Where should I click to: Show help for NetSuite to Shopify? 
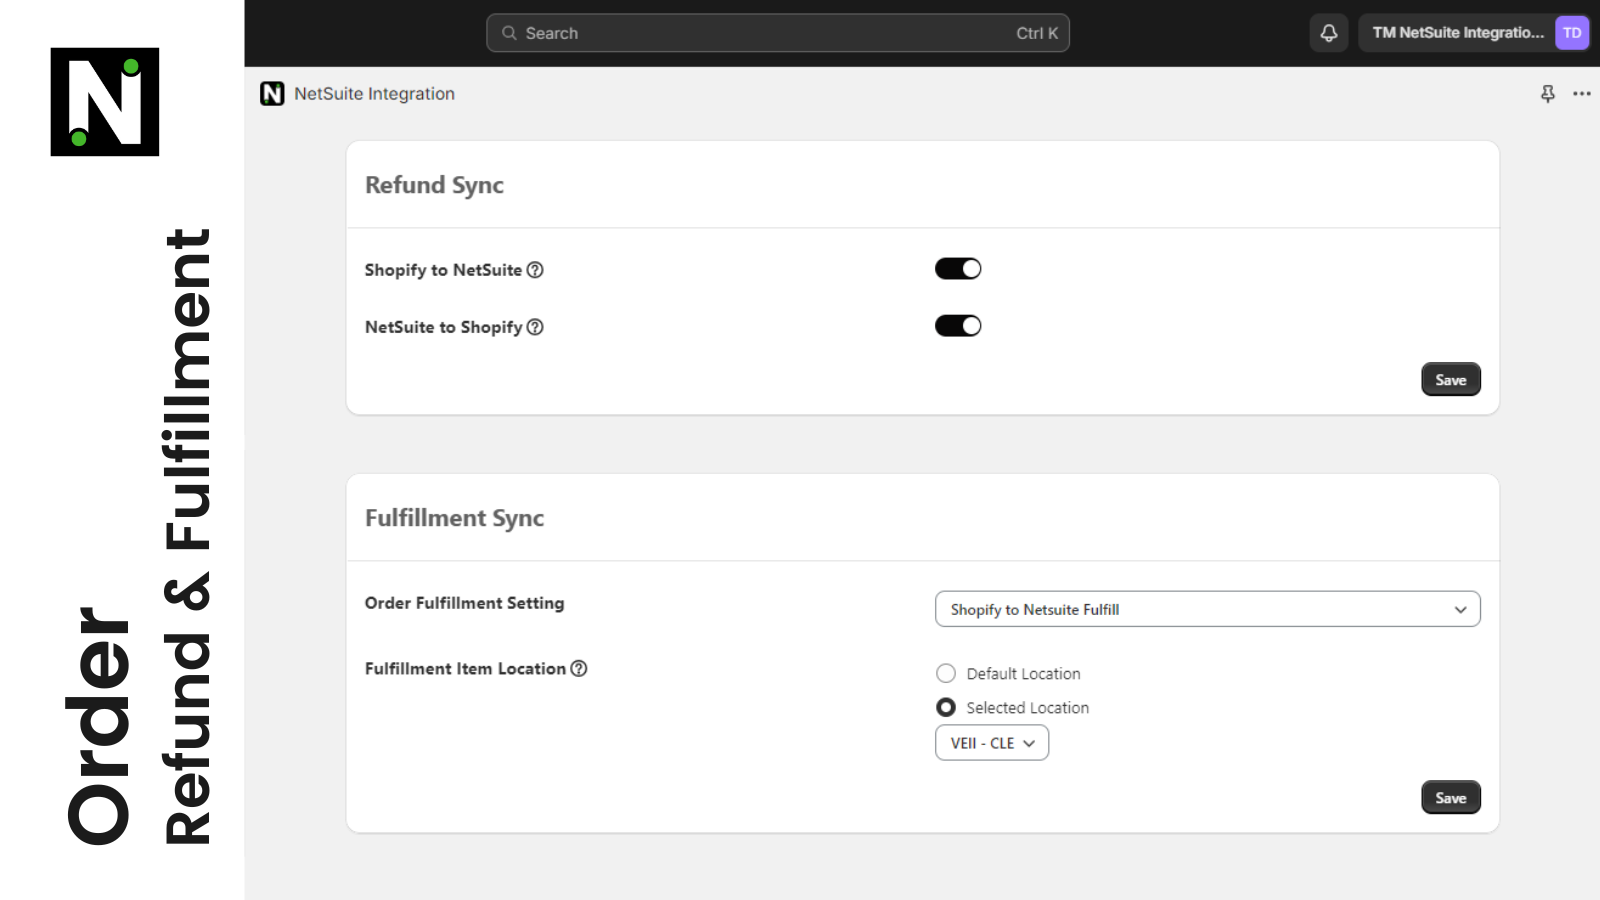click(x=535, y=327)
